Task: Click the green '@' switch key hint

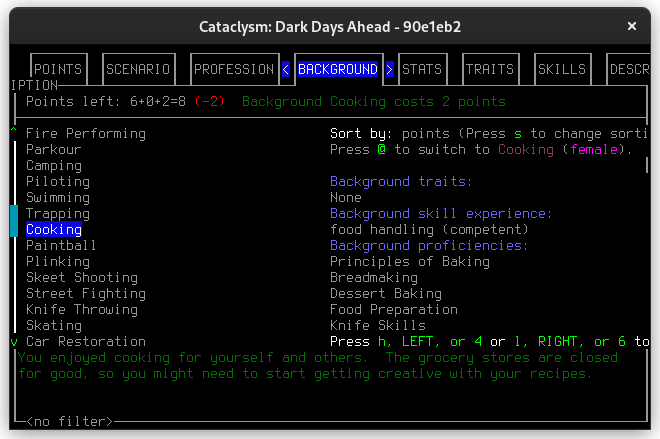Action: tap(382, 150)
